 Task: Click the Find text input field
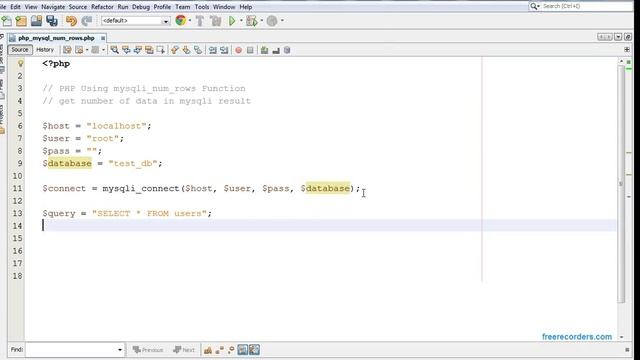tap(71, 350)
